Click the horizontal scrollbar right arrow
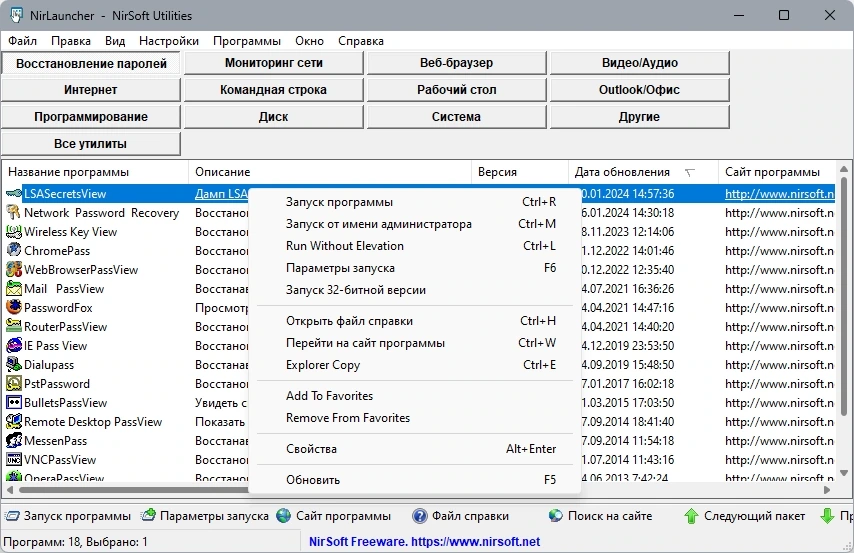The image size is (854, 553). (x=827, y=490)
